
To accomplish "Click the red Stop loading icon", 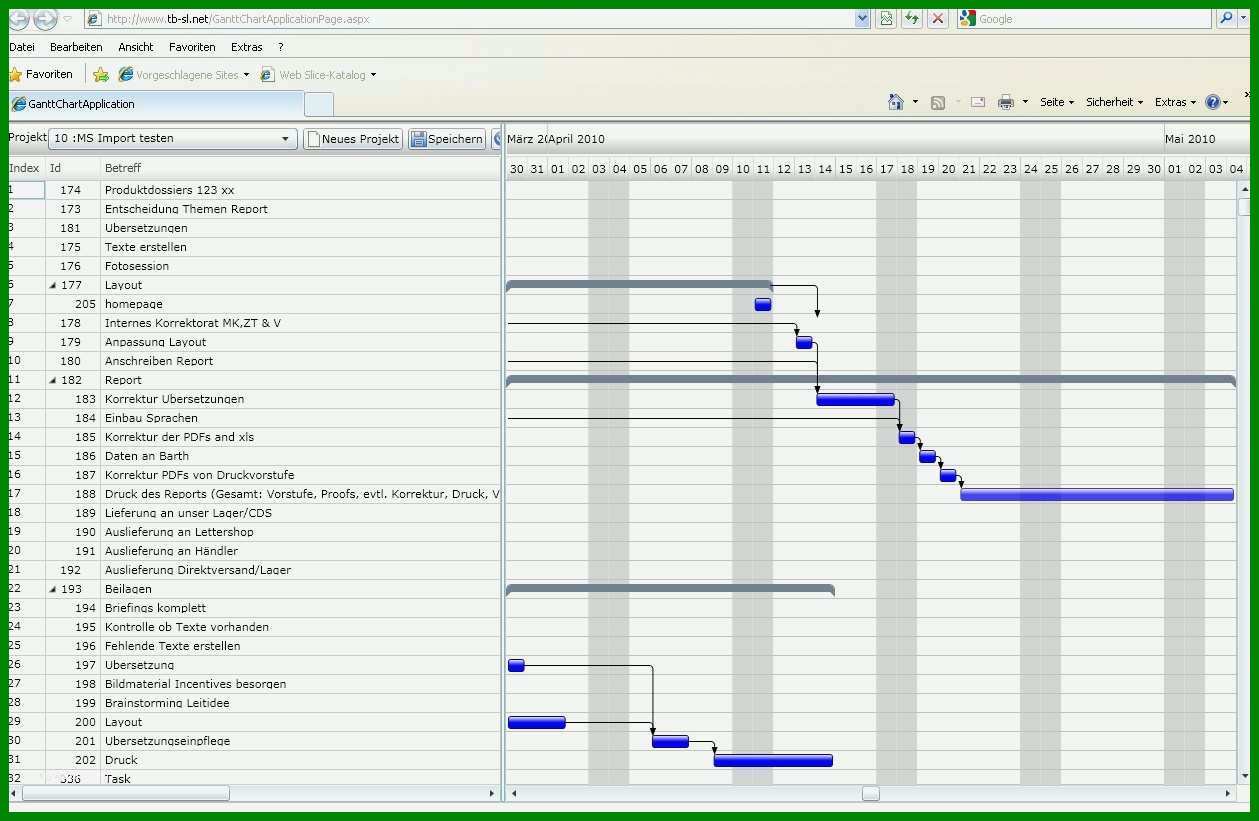I will coord(938,18).
